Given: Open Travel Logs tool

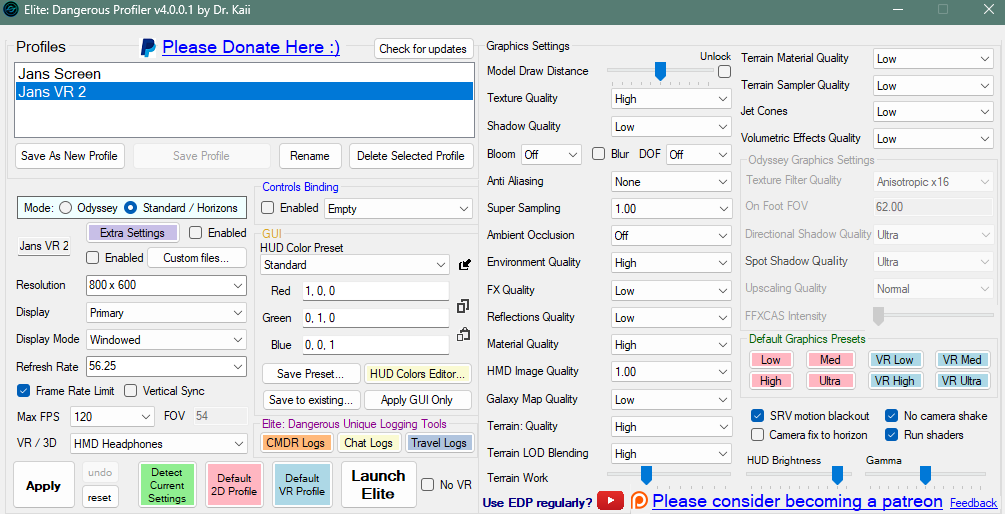Looking at the screenshot, I should click(x=438, y=443).
